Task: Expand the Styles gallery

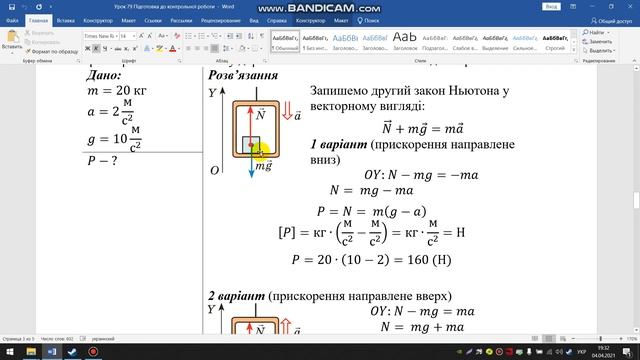Action: [x=574, y=50]
